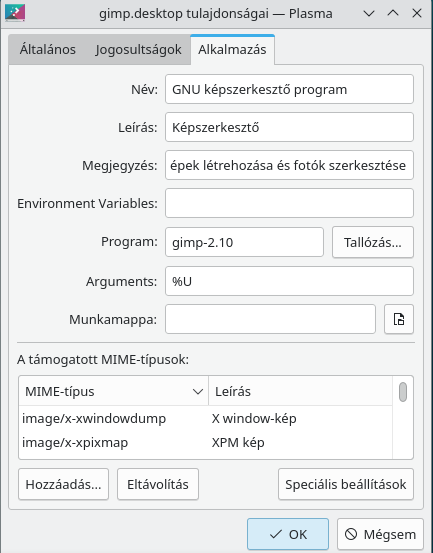The image size is (433, 553).
Task: Click the Leírás column header
Action: coord(300,391)
